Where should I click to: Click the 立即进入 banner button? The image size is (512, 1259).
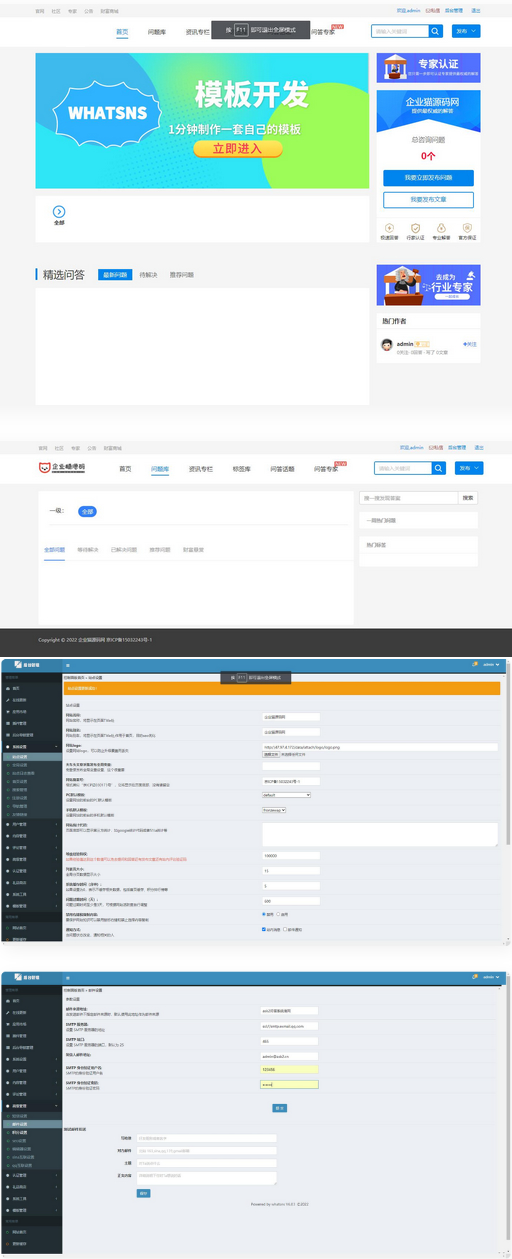click(236, 149)
